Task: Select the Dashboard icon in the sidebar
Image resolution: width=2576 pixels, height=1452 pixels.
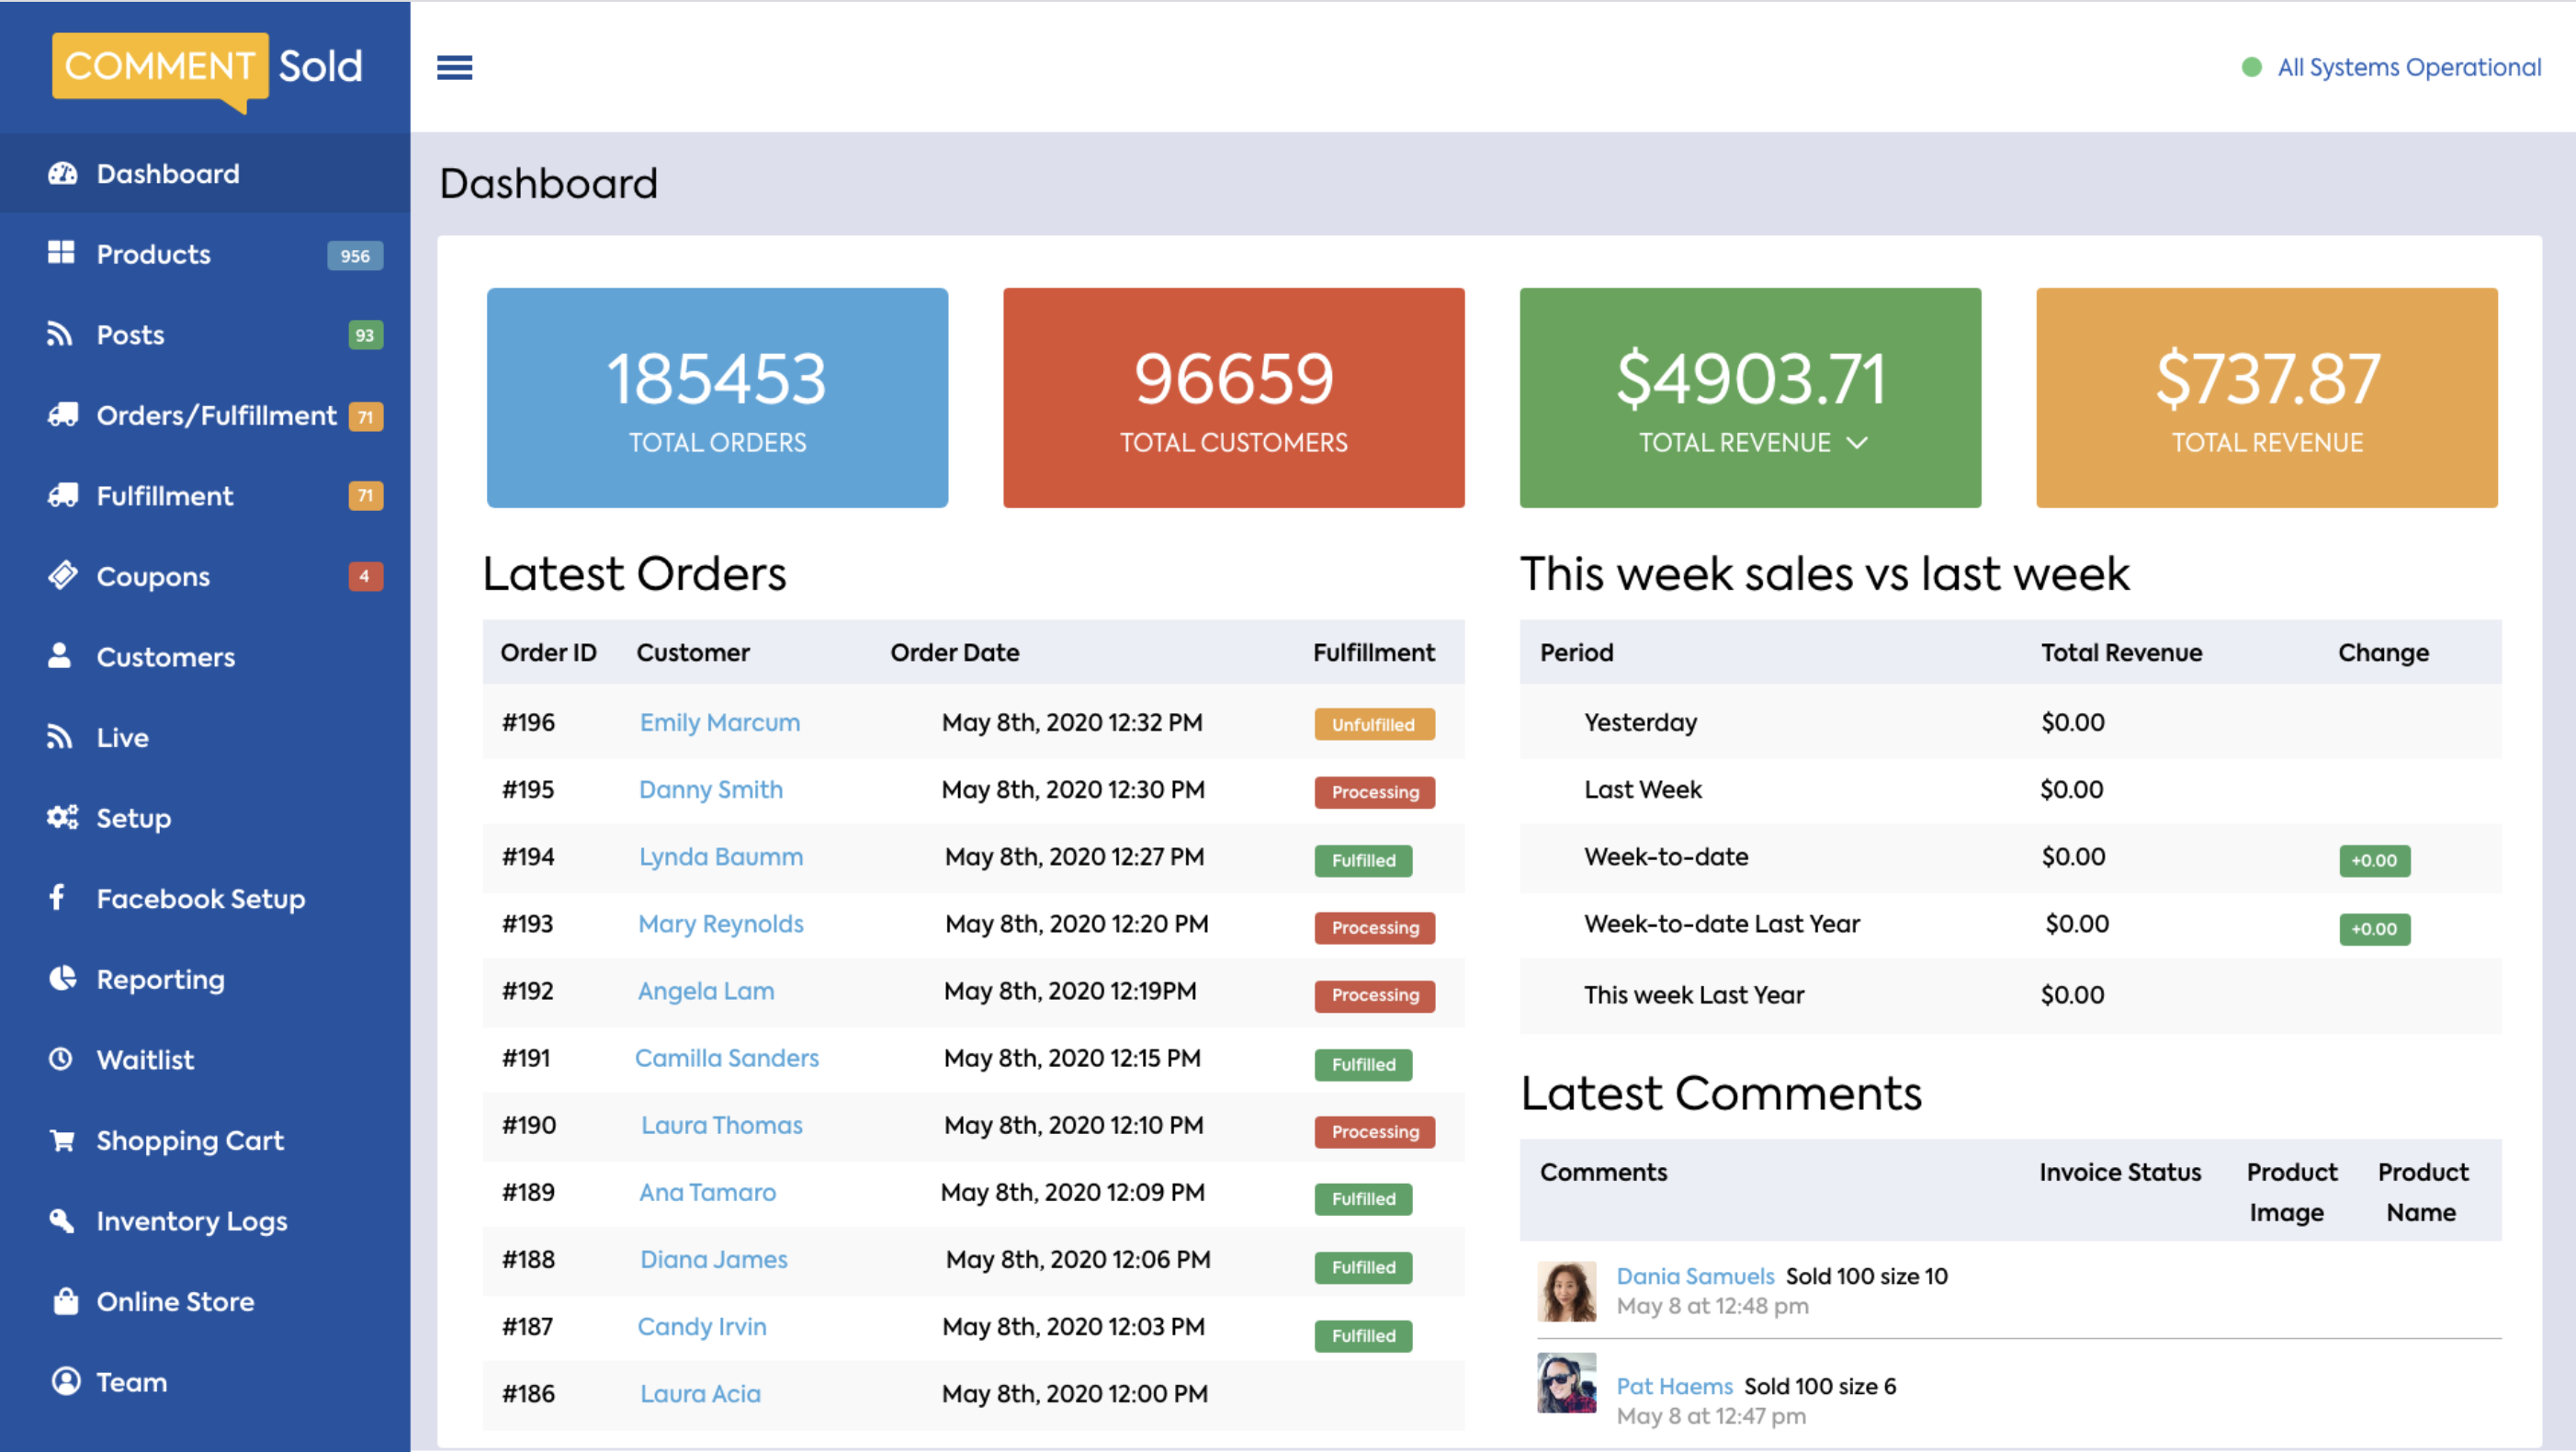Action: [62, 173]
